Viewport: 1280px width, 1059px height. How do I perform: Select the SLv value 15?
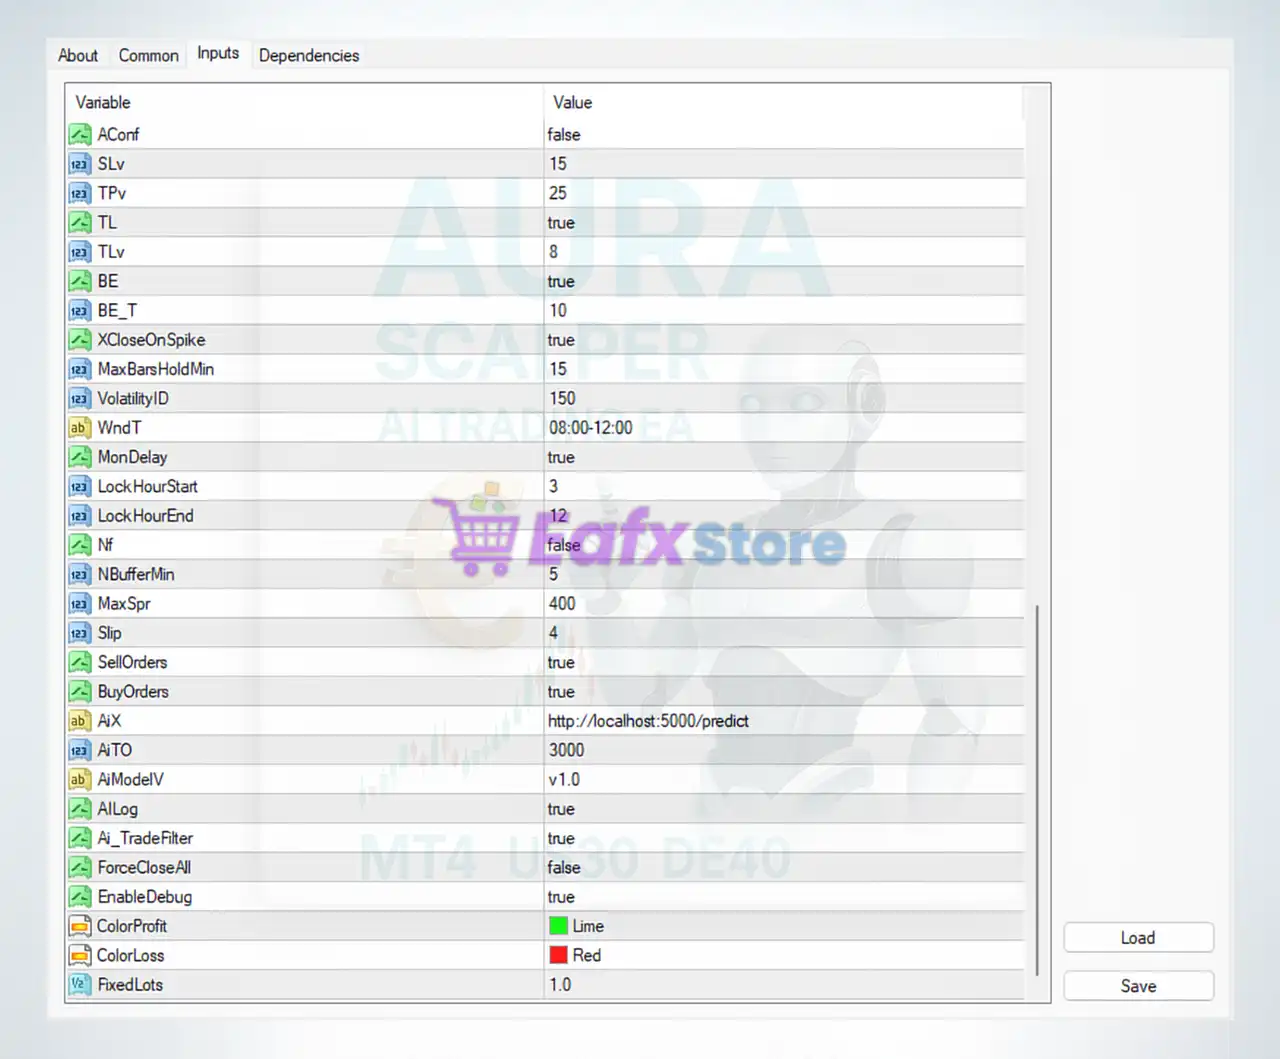[558, 164]
